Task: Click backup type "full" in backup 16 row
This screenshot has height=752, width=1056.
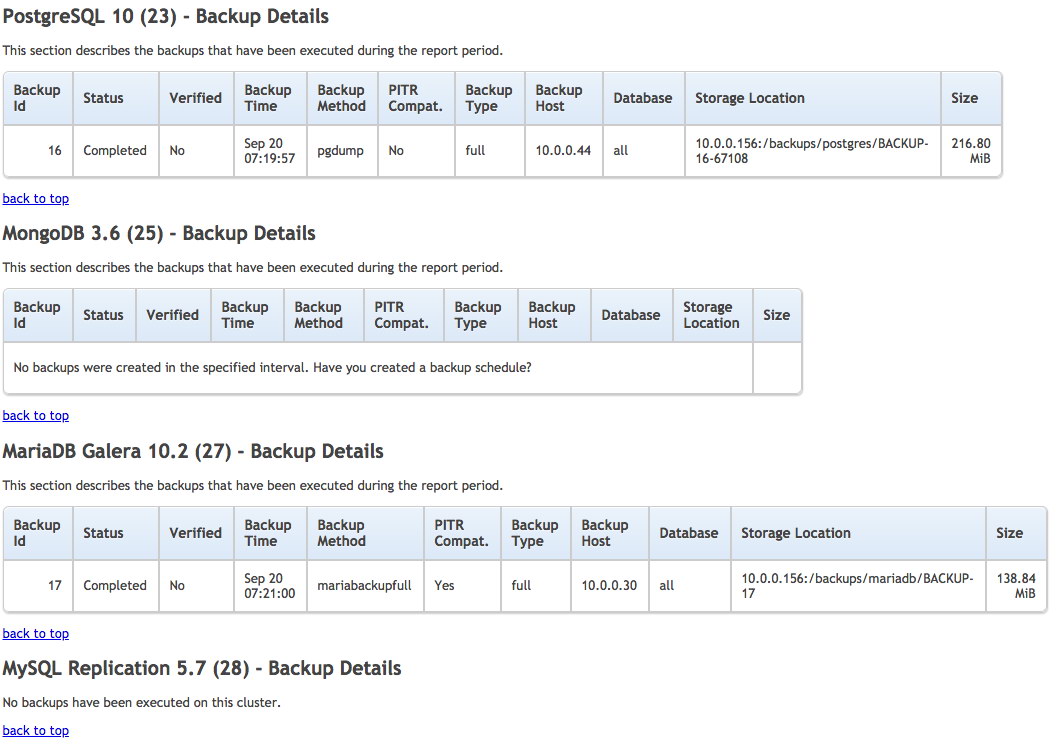Action: click(x=475, y=151)
